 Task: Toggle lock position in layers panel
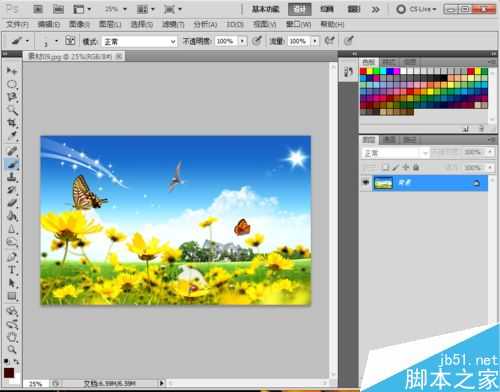click(x=406, y=167)
